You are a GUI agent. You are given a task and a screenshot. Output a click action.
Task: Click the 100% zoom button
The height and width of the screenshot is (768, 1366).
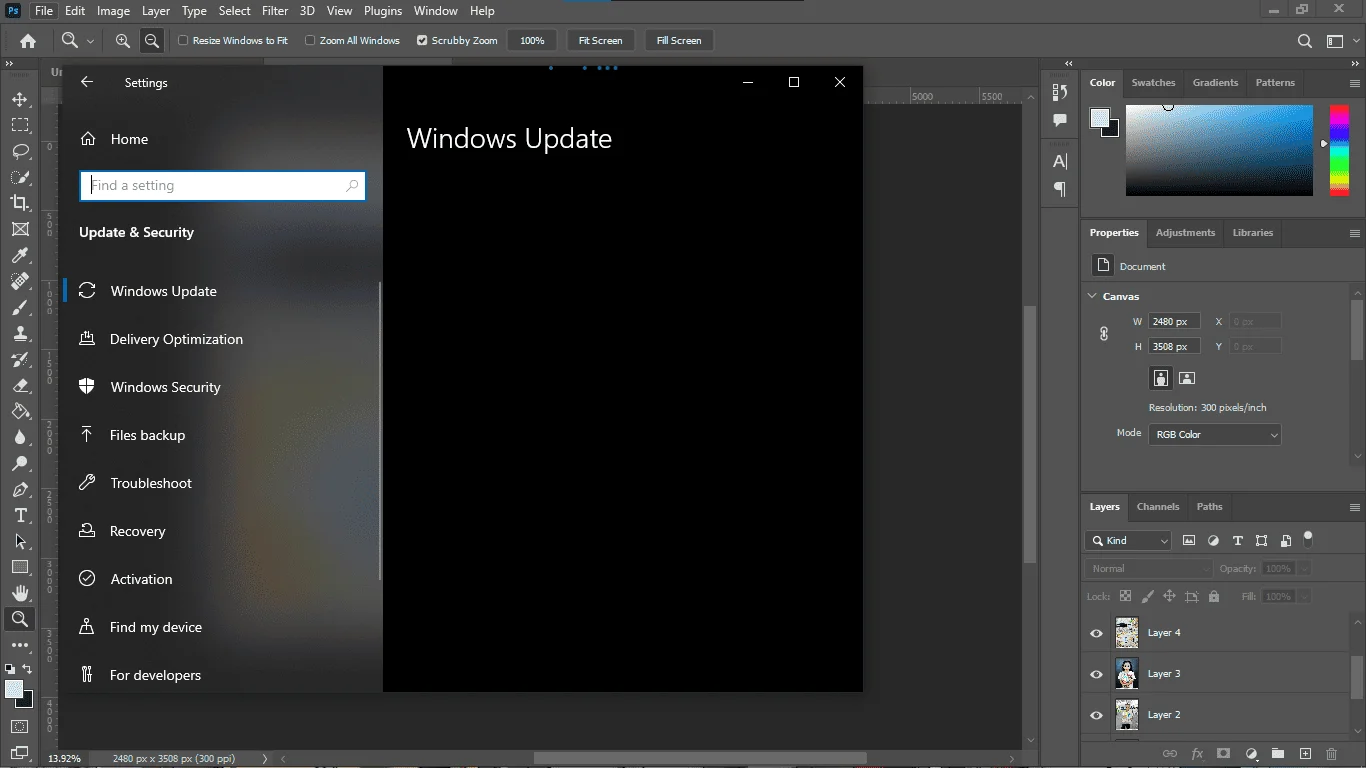[532, 41]
